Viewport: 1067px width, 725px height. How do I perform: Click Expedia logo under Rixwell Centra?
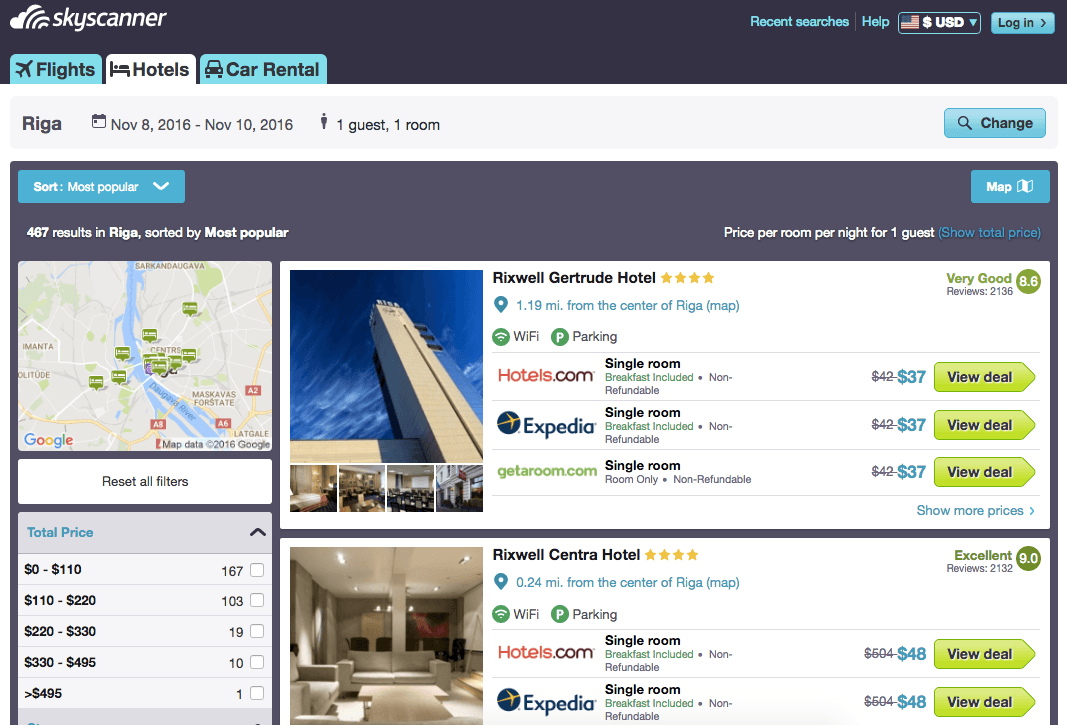tap(546, 702)
